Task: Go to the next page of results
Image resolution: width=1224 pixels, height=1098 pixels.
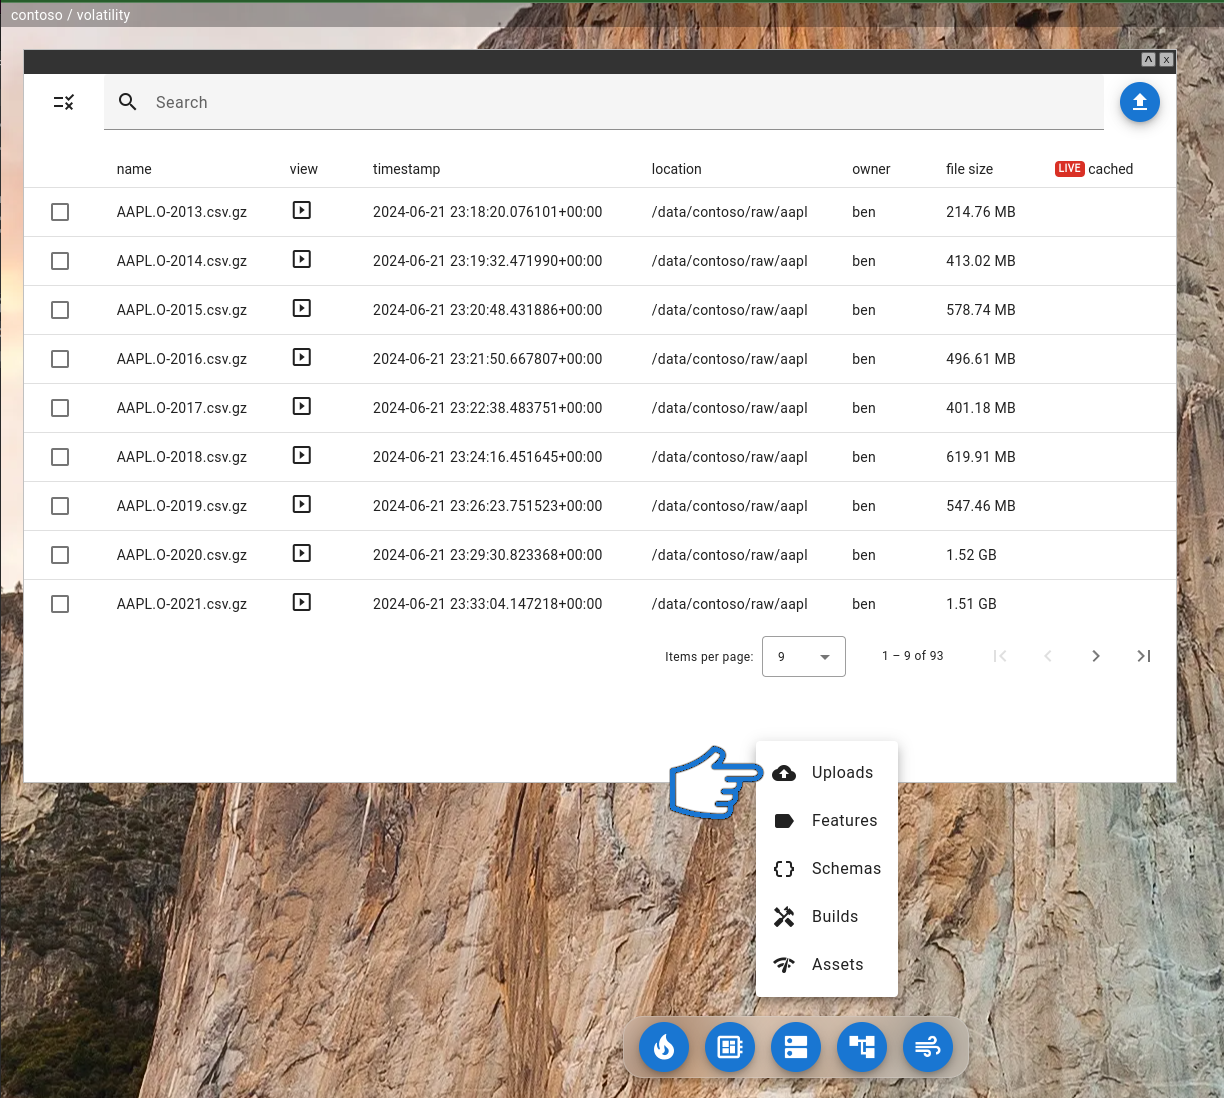Action: (x=1096, y=656)
